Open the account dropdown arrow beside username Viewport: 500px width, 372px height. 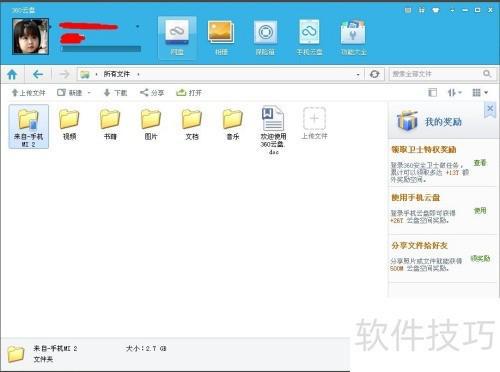[x=138, y=26]
